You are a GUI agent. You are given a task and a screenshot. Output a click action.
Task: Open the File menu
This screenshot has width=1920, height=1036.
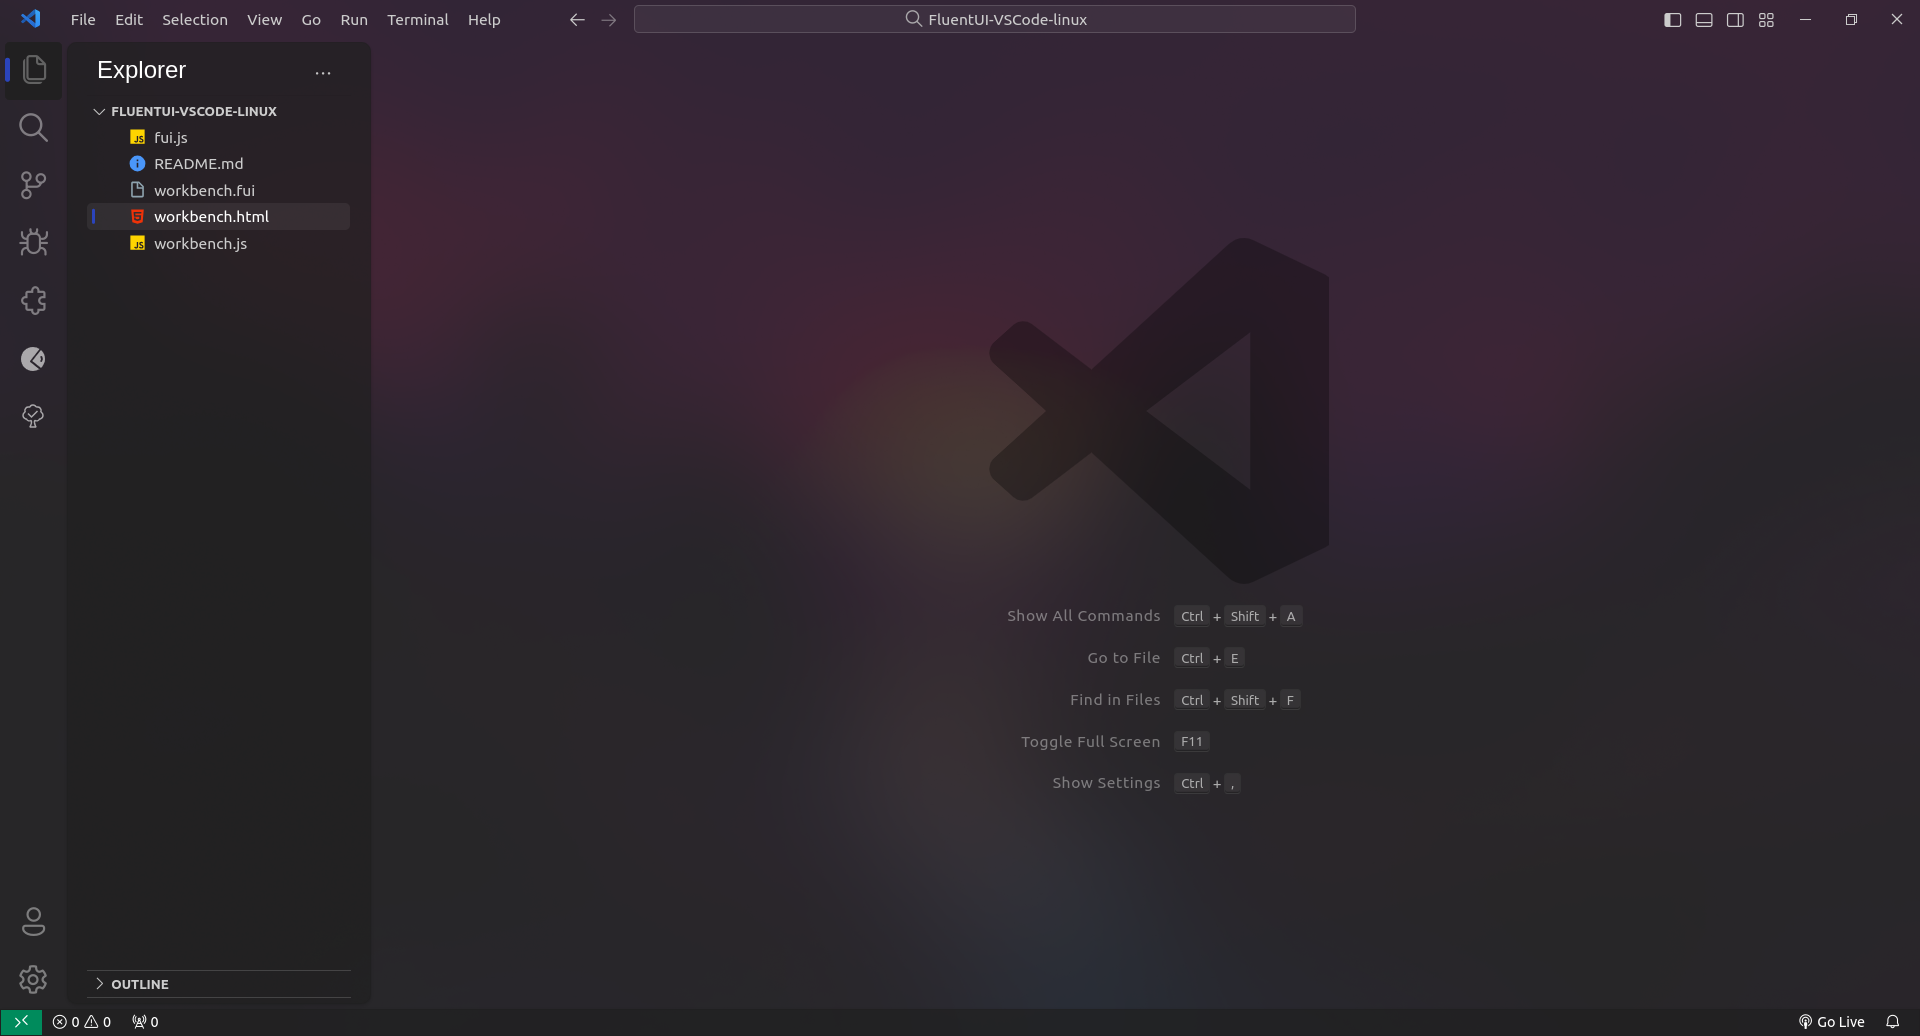[83, 19]
